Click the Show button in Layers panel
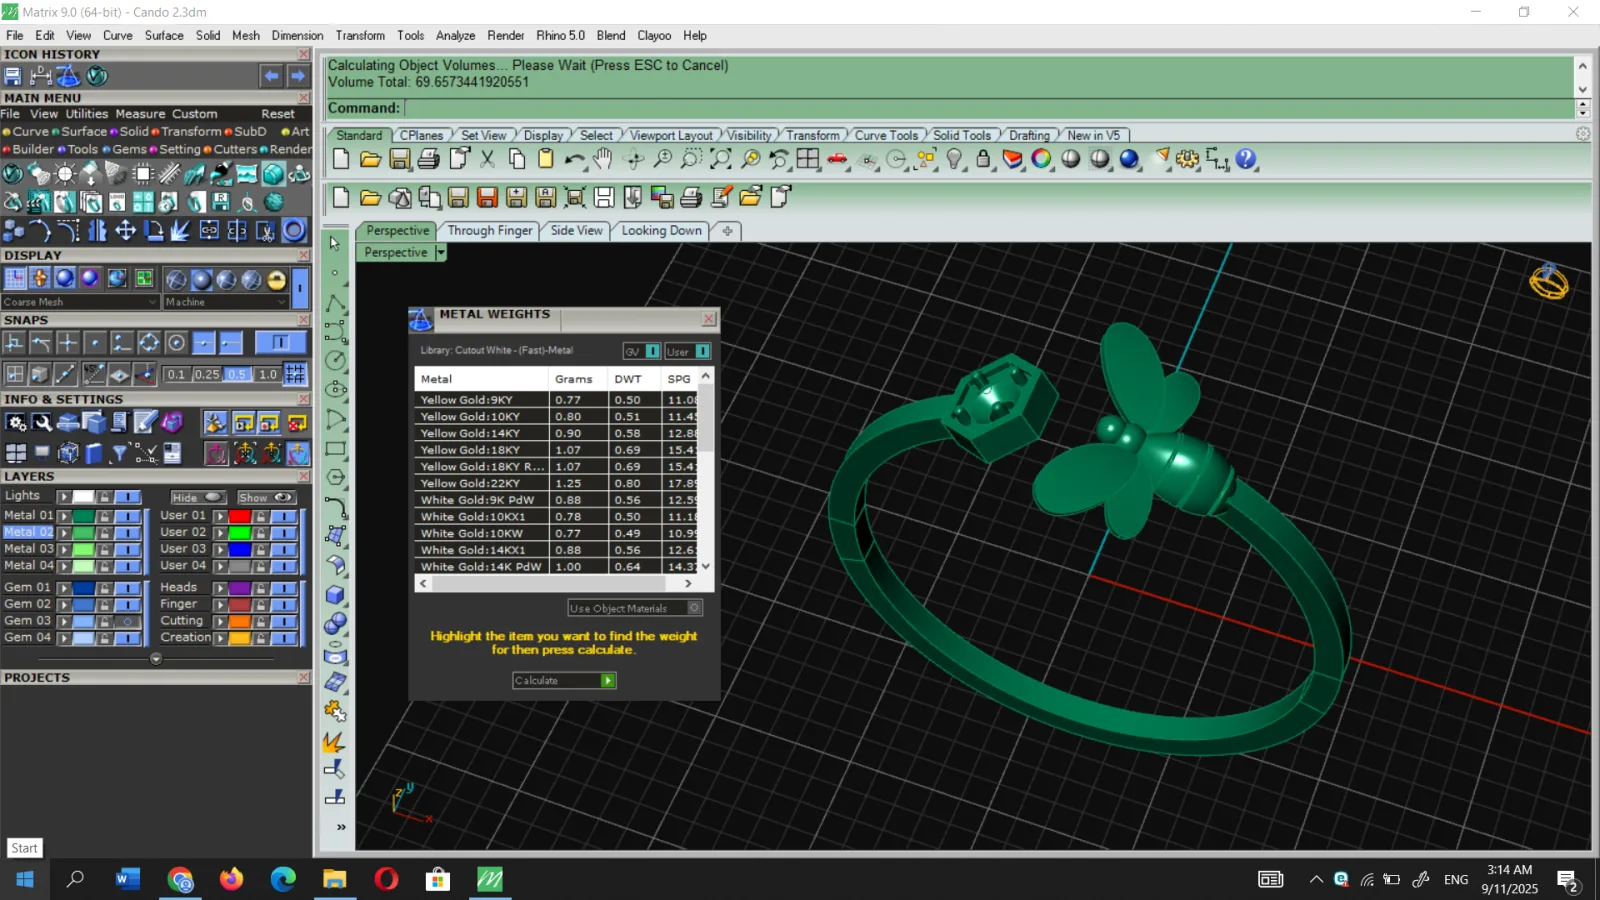The image size is (1600, 900). coord(266,498)
